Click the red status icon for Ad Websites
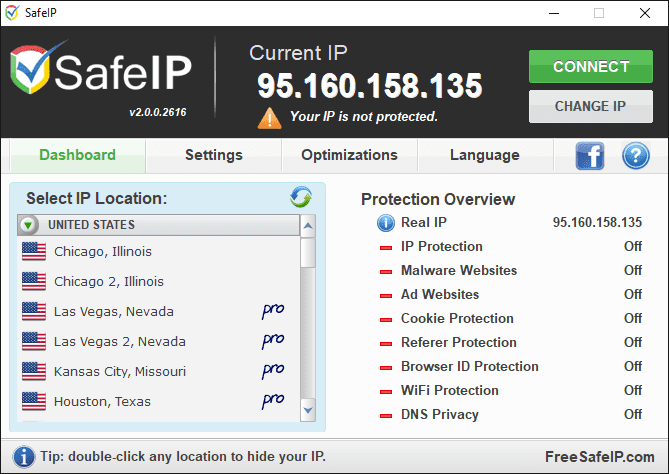669x474 pixels. tap(386, 295)
